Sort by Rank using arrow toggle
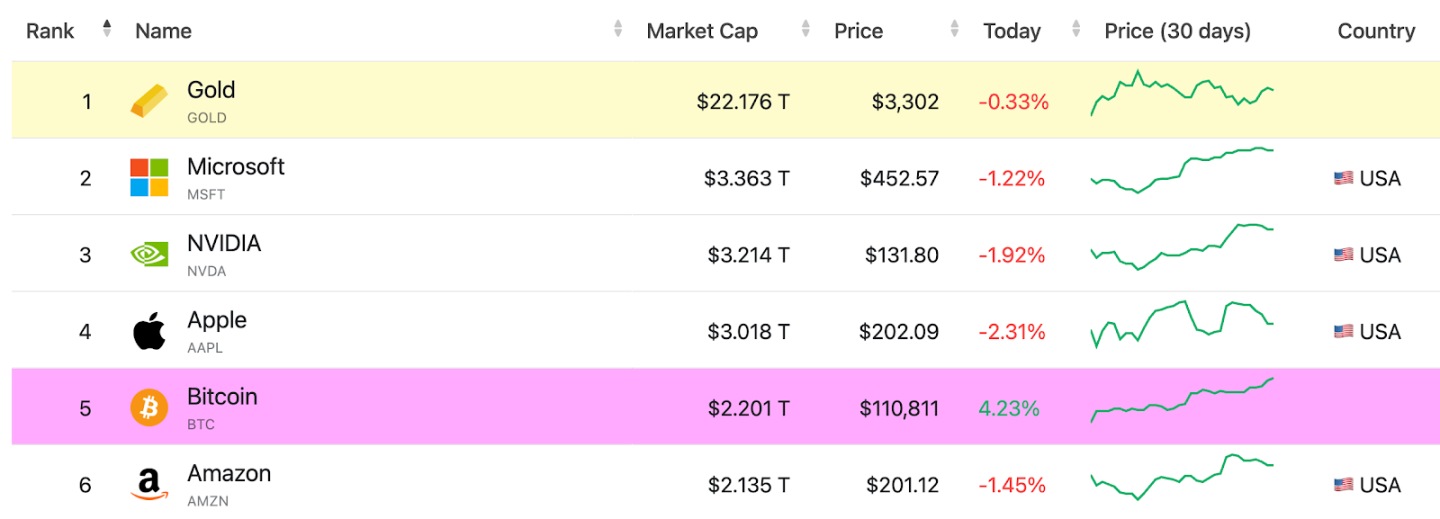Screen dimensions: 1440x519 tap(107, 30)
